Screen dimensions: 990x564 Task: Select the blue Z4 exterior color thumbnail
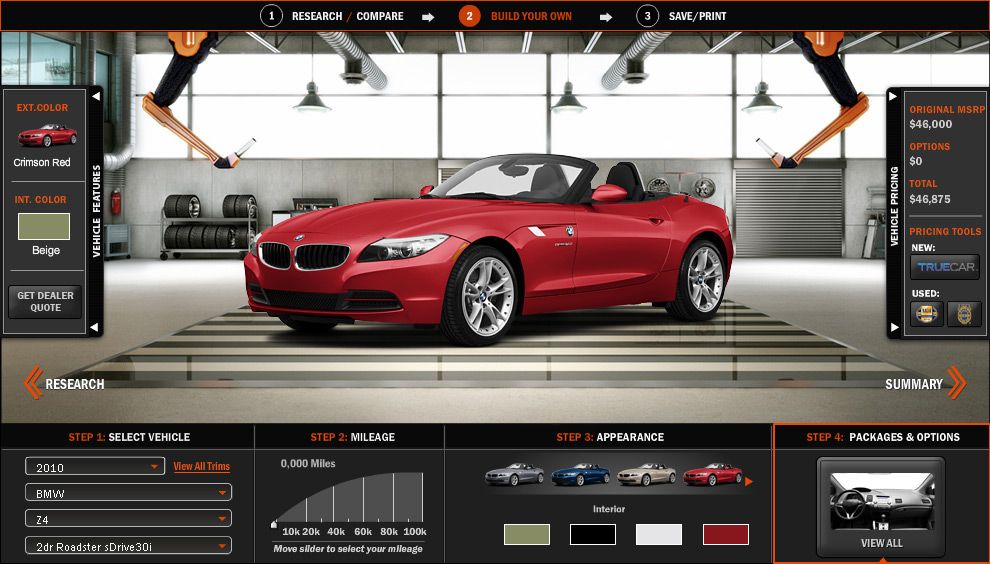click(580, 474)
